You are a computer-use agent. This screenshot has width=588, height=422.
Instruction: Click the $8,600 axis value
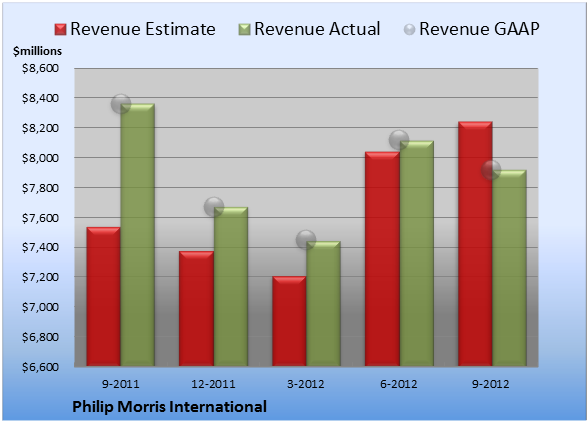(x=40, y=68)
